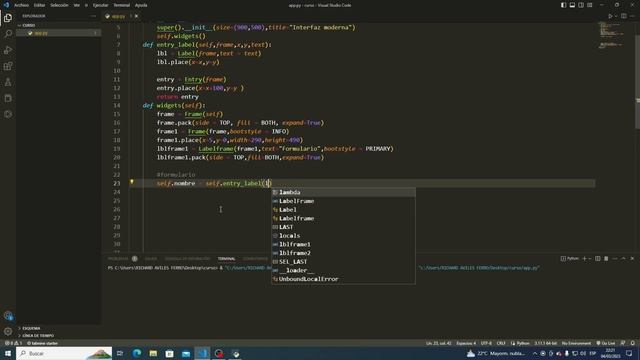Run Python file with the play button

(610, 16)
